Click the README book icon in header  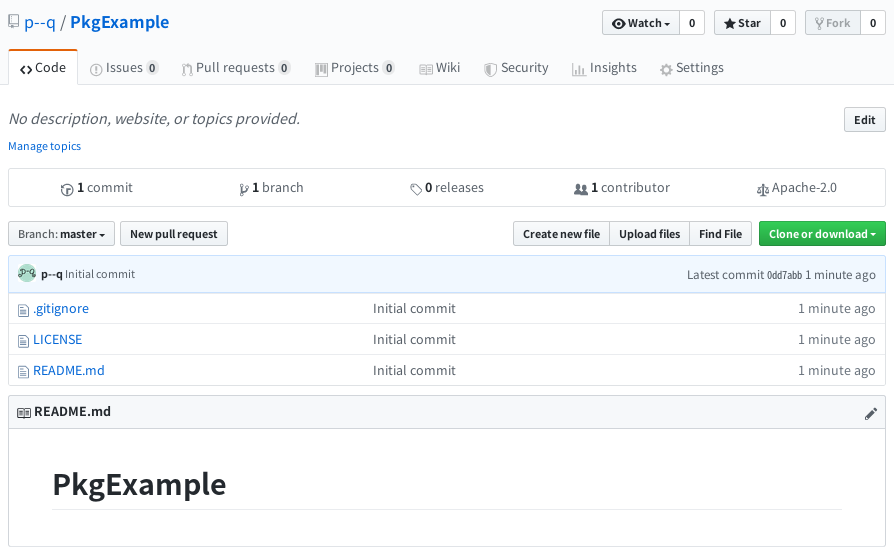point(24,413)
